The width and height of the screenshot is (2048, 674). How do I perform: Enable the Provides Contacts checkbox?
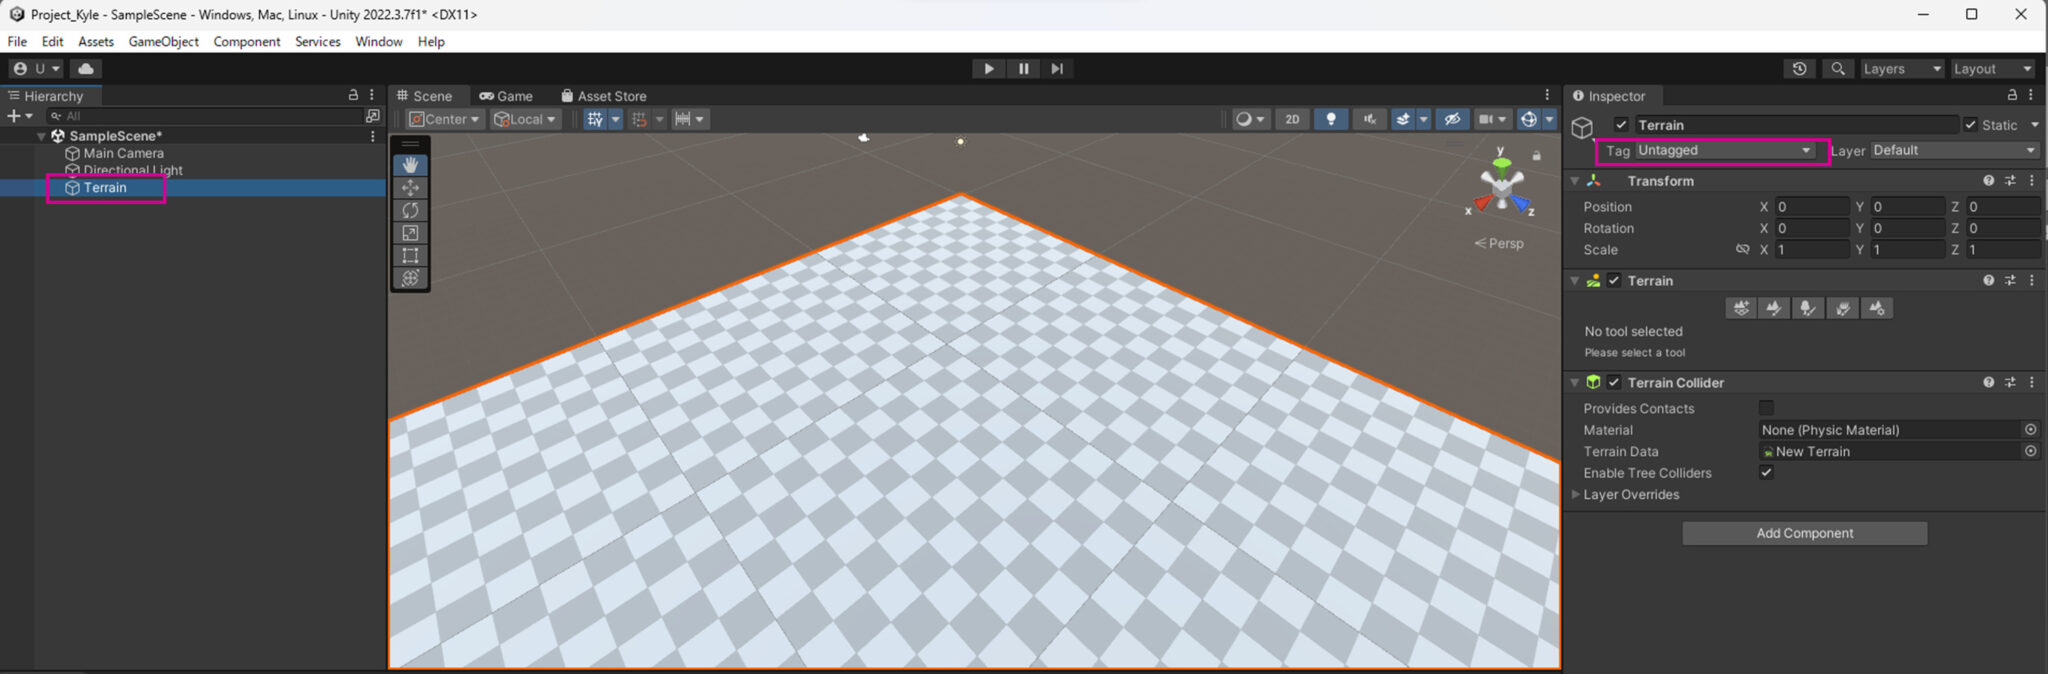tap(1766, 408)
